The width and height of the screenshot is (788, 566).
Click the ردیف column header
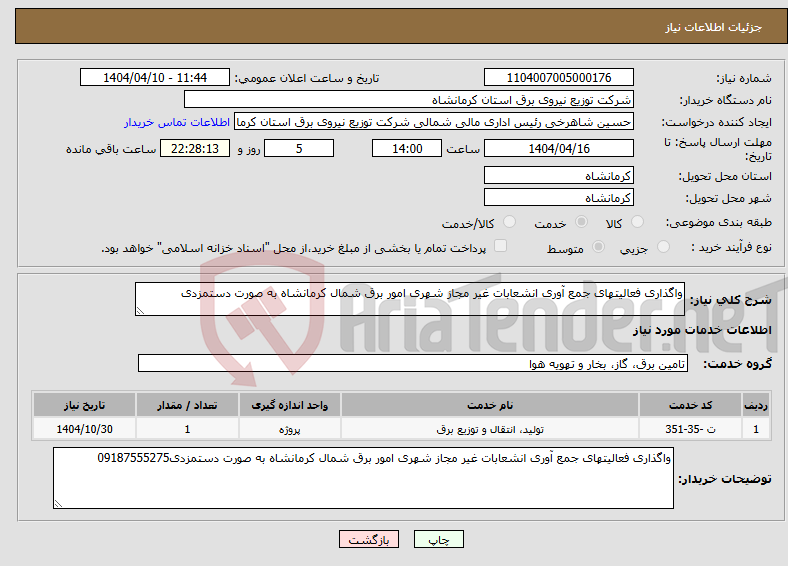tap(756, 405)
